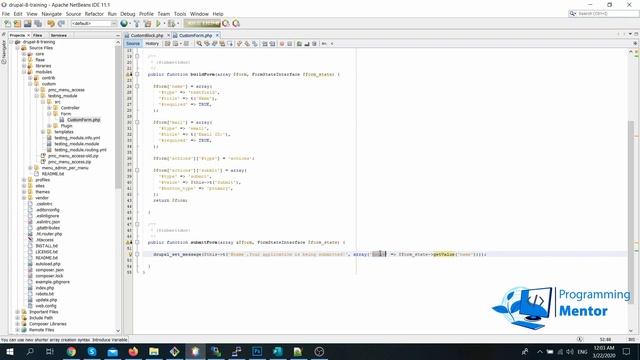Click the red Start Macro Recording icon
The height and width of the screenshot is (360, 640).
coord(282,44)
